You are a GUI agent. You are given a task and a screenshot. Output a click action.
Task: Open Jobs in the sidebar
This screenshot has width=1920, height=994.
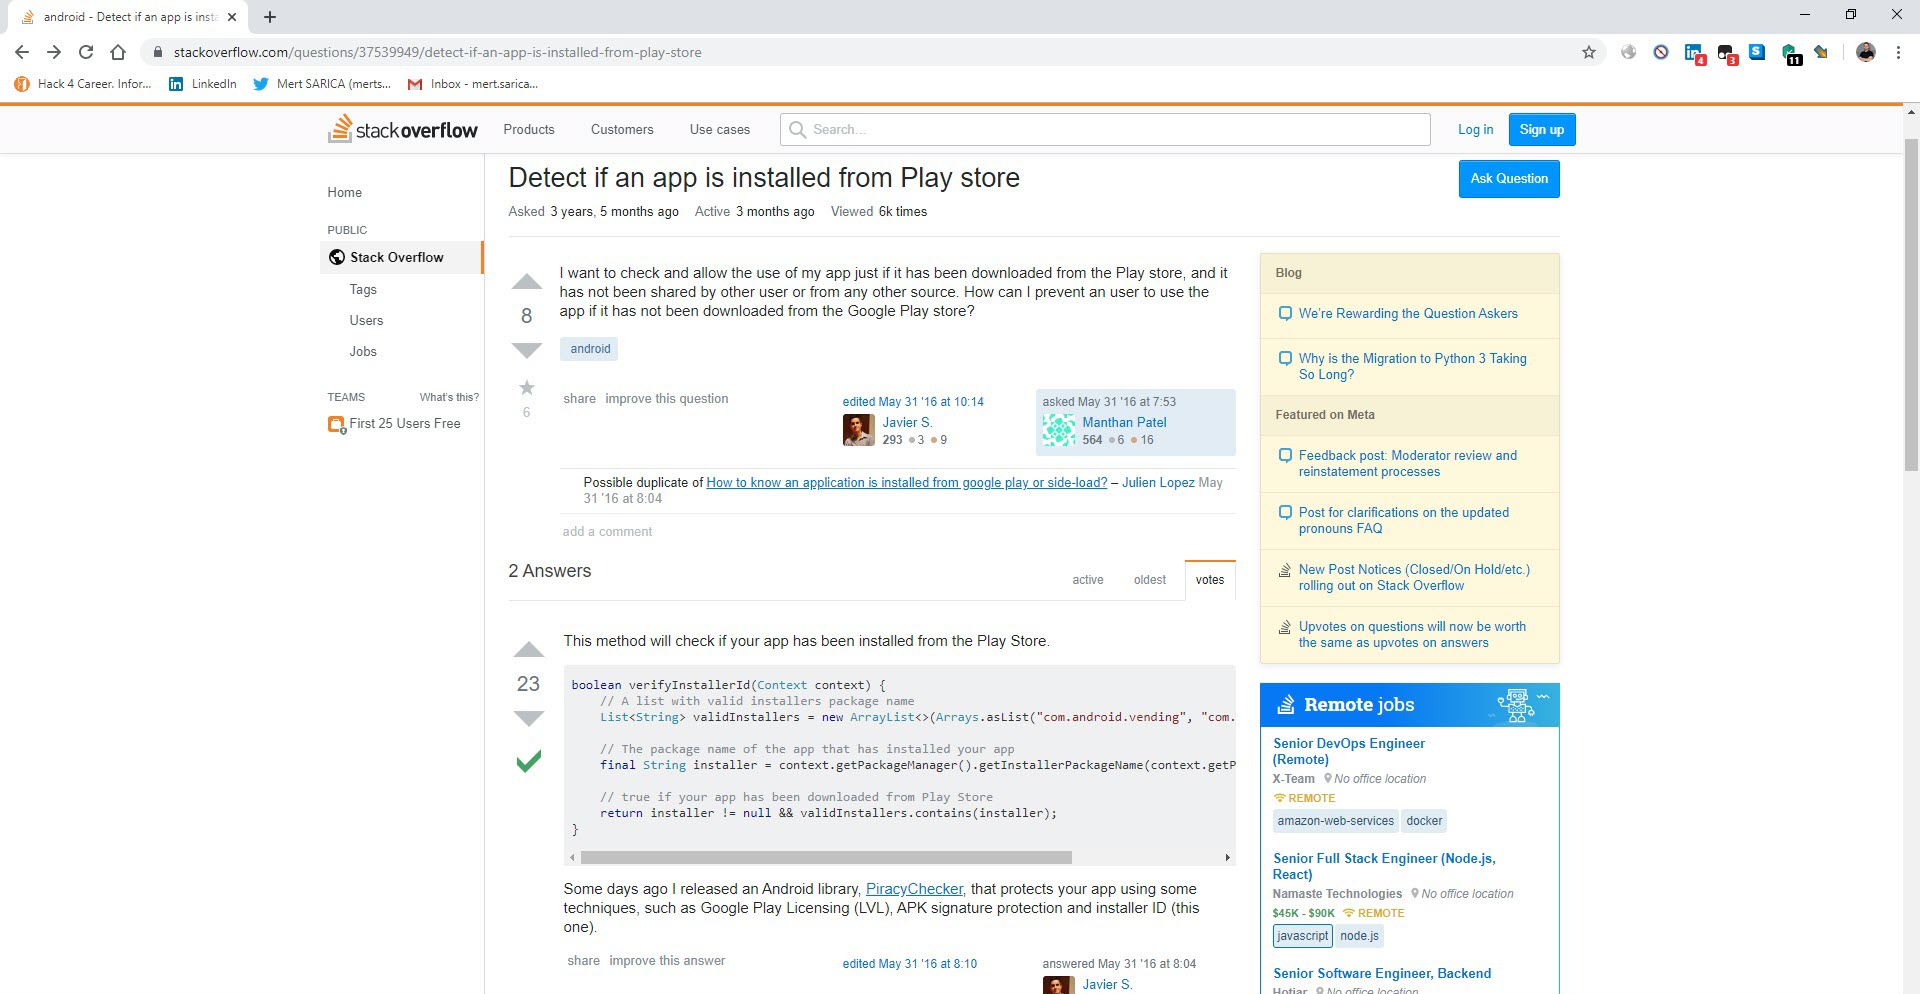pos(363,351)
